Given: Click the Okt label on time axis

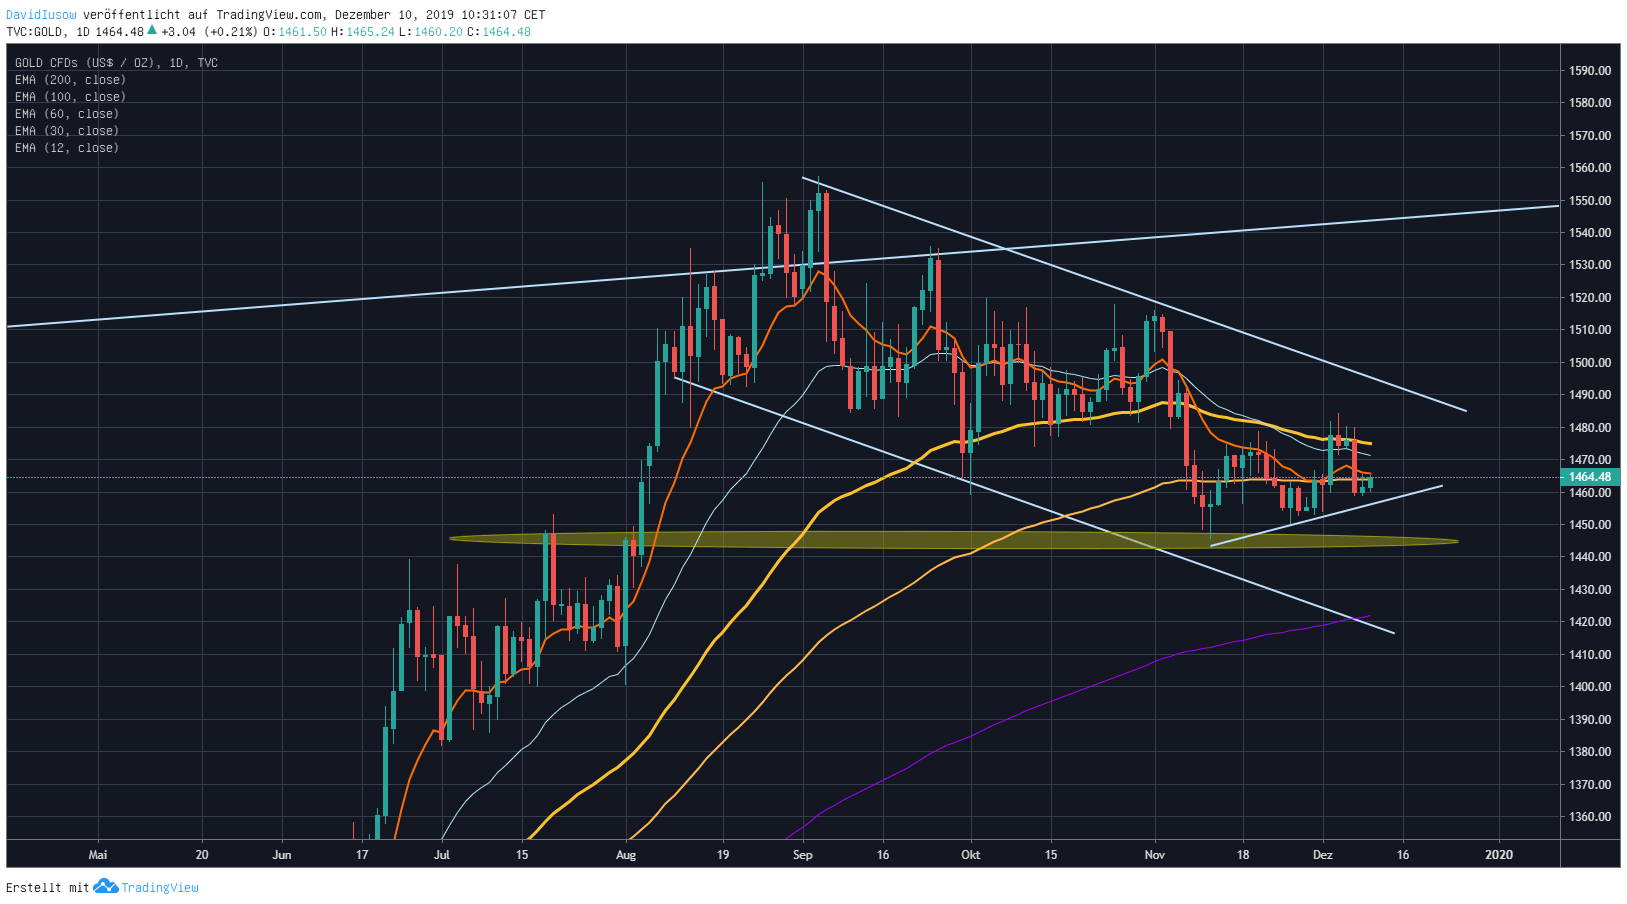Looking at the screenshot, I should [970, 855].
